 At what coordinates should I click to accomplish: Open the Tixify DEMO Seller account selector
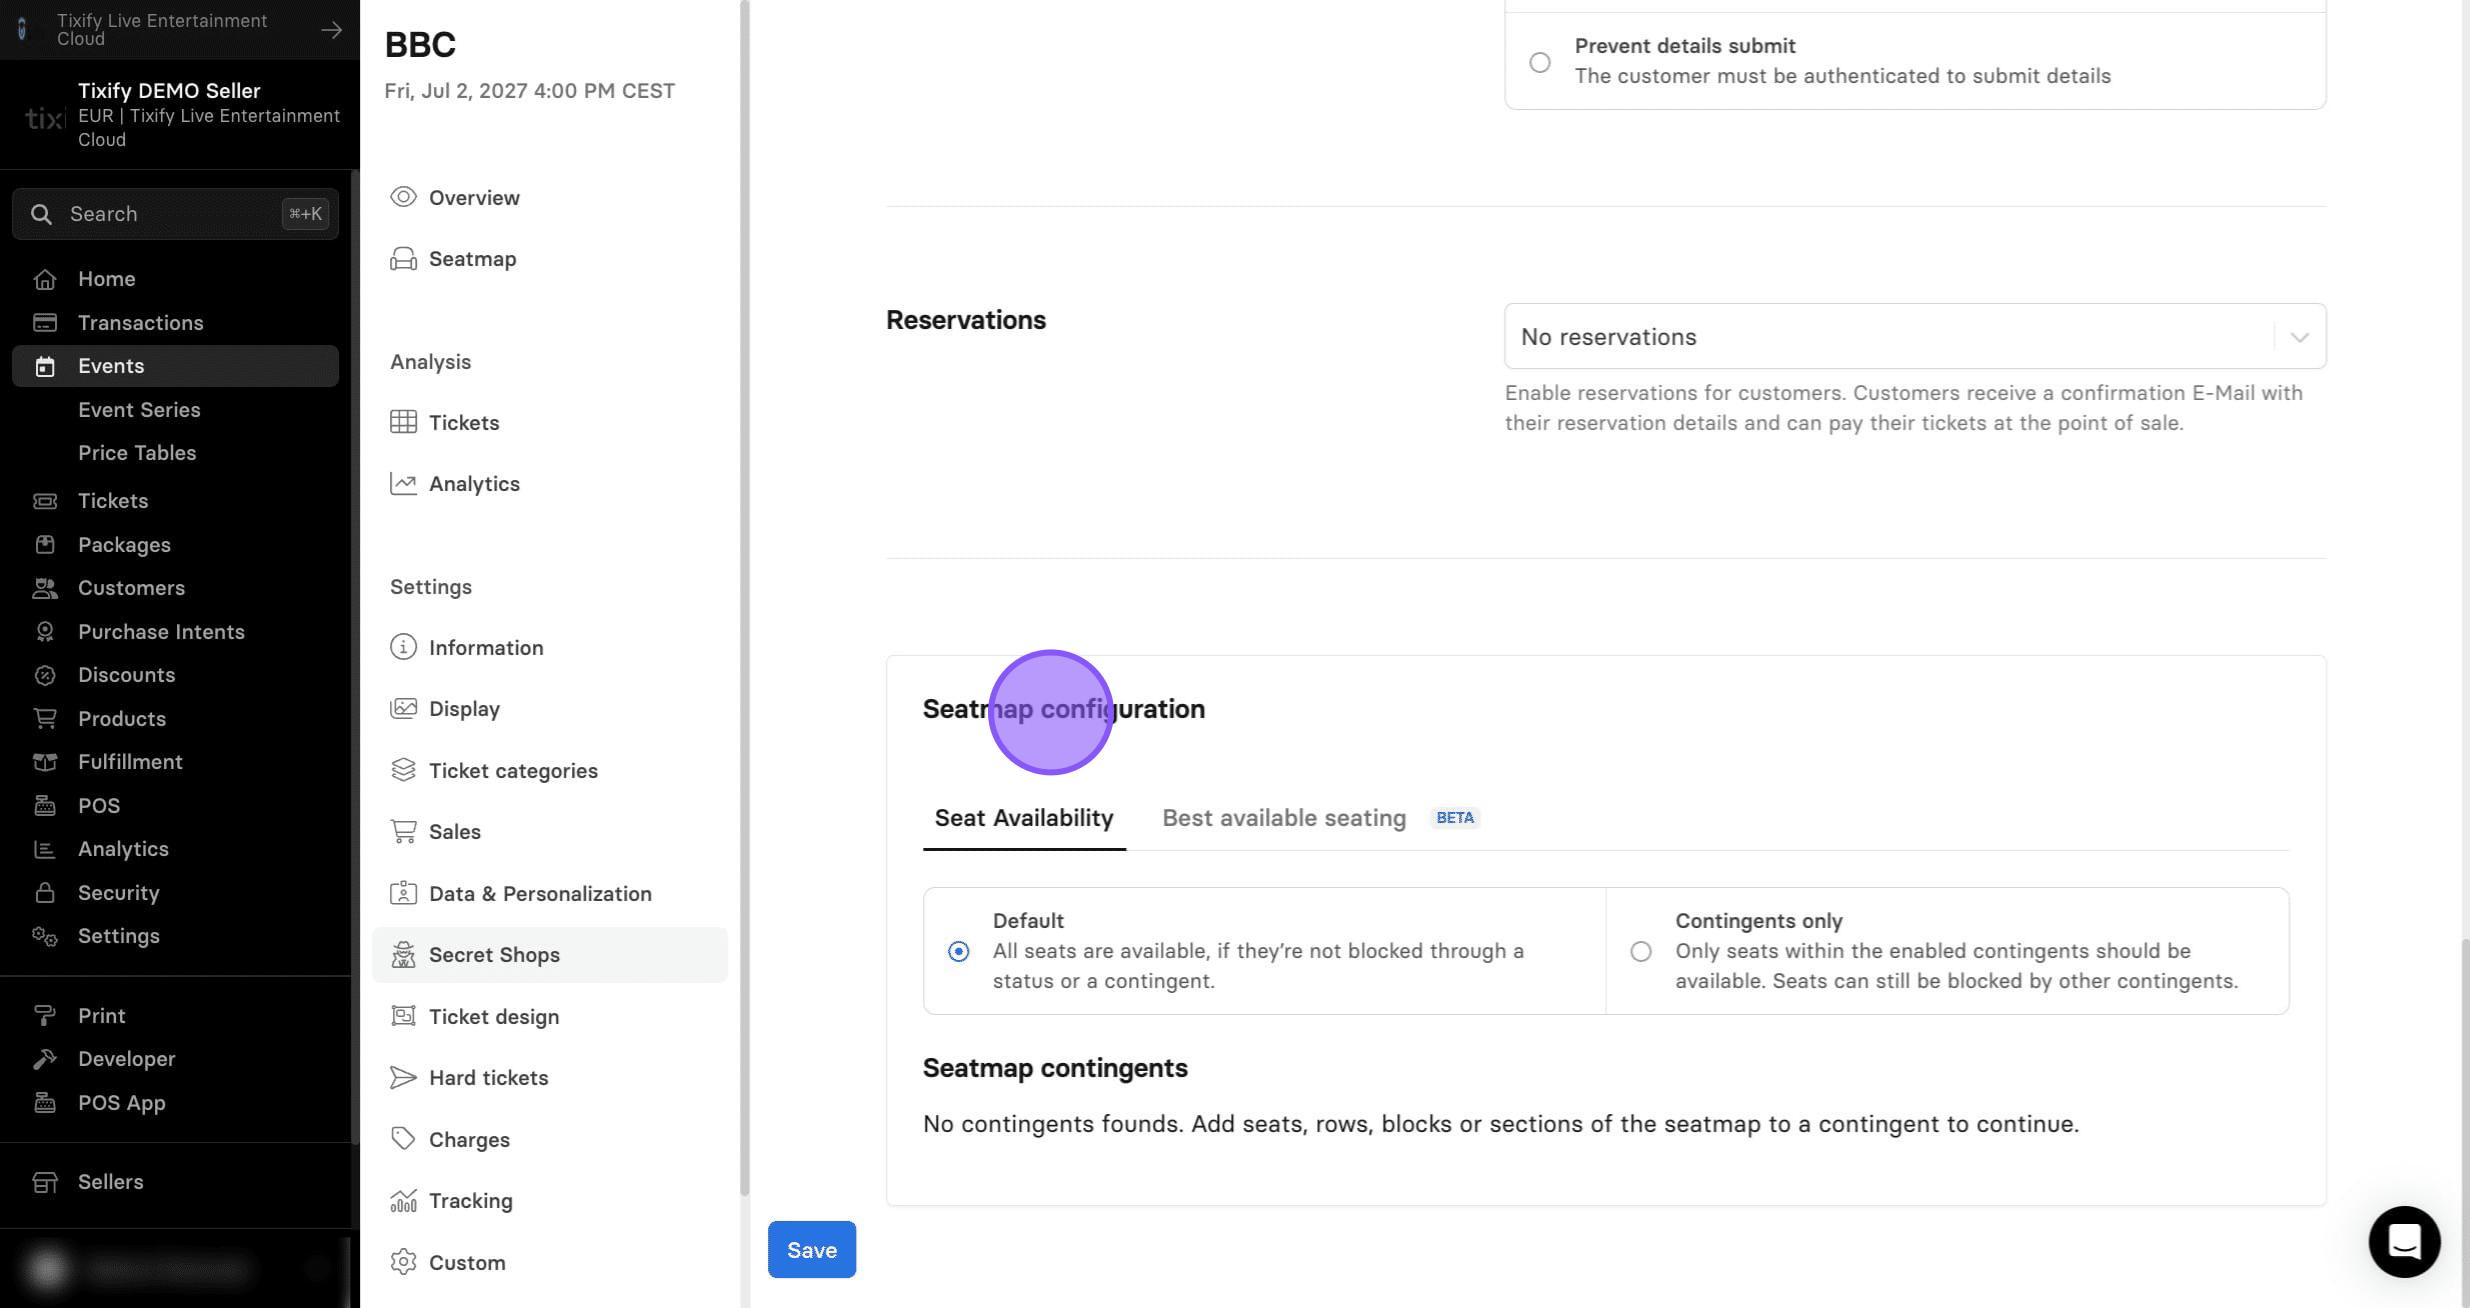point(180,115)
